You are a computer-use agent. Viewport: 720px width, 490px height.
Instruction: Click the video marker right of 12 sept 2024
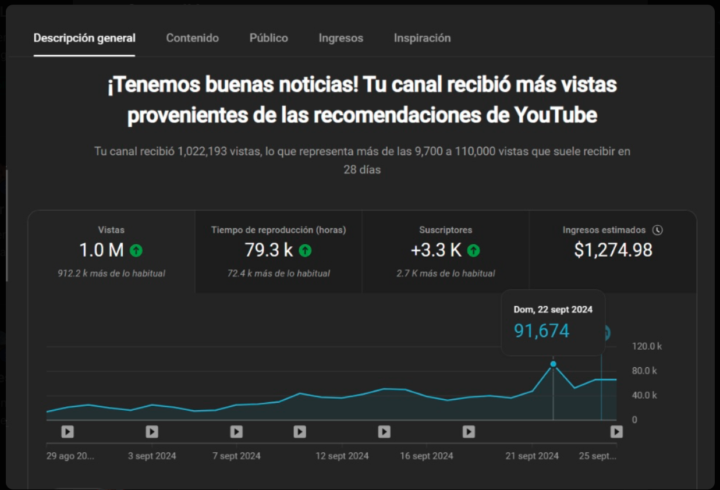point(384,432)
